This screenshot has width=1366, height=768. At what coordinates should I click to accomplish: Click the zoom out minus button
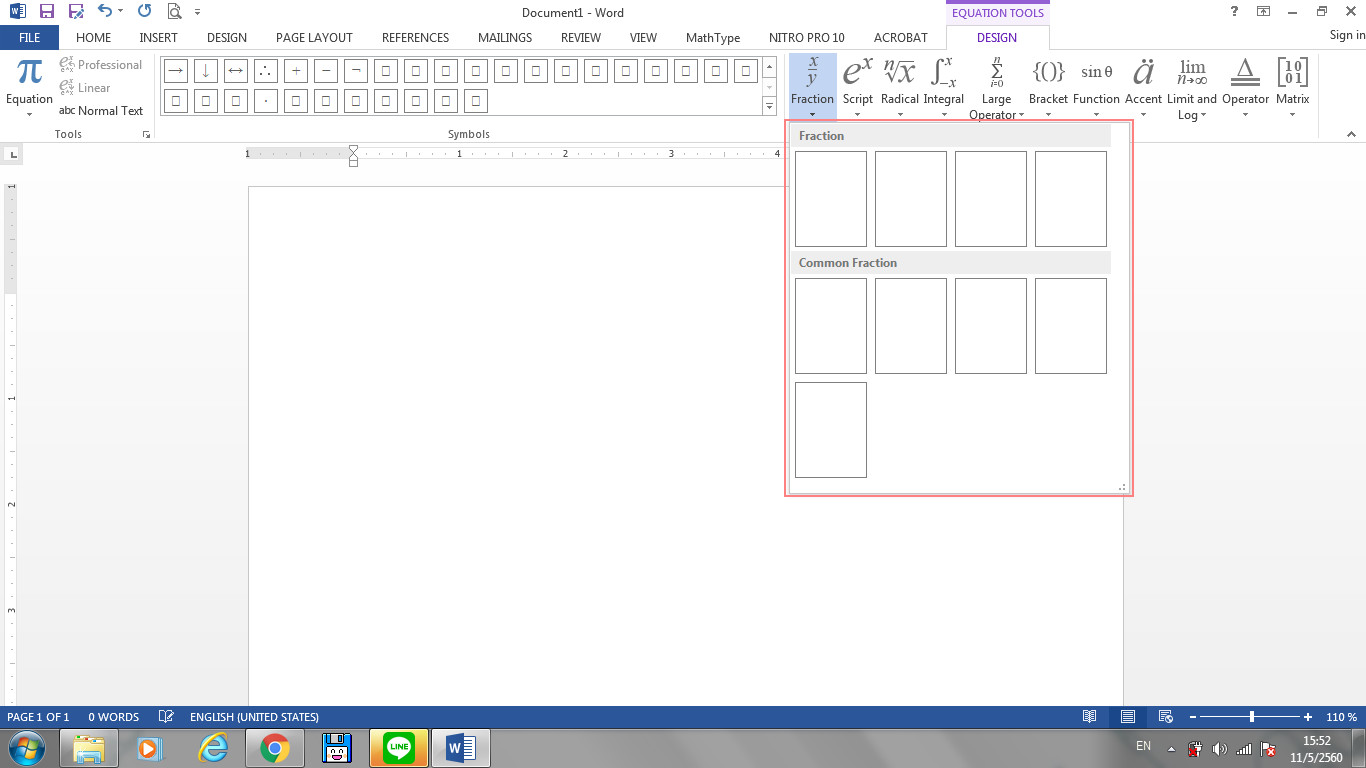1191,717
